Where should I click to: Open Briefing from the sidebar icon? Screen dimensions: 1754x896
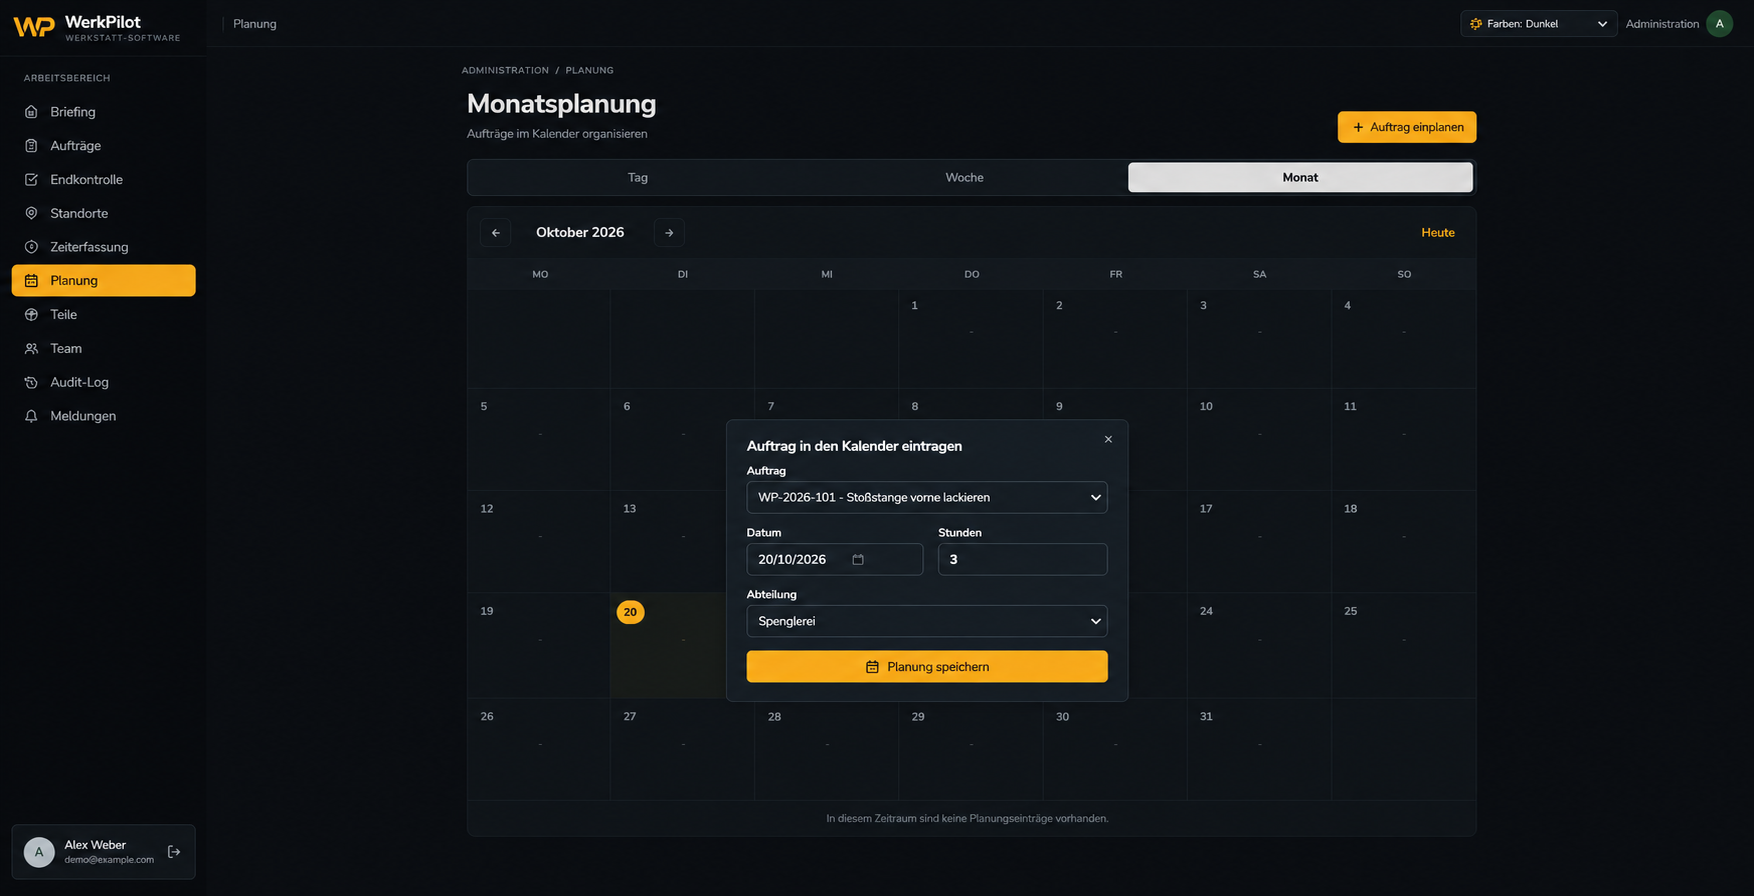pyautogui.click(x=31, y=112)
